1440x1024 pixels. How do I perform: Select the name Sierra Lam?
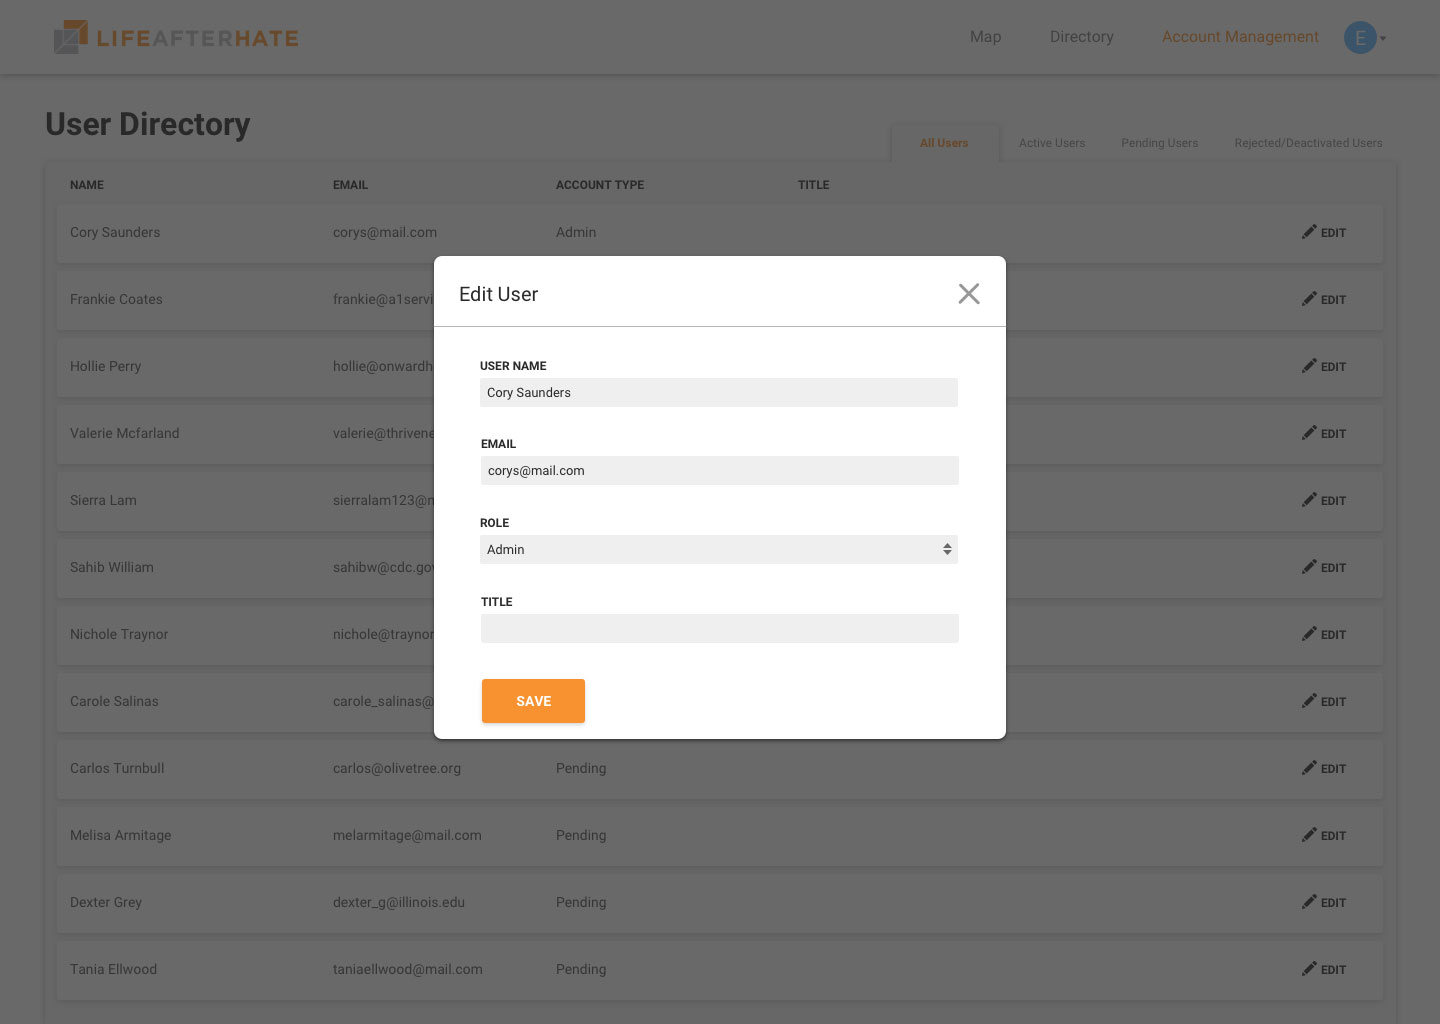click(x=103, y=500)
